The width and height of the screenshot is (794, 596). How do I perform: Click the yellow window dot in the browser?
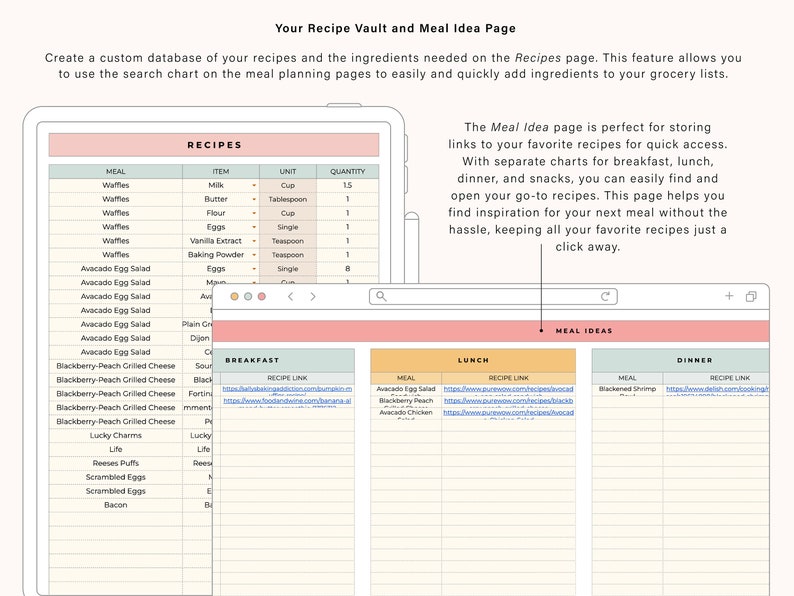(234, 296)
